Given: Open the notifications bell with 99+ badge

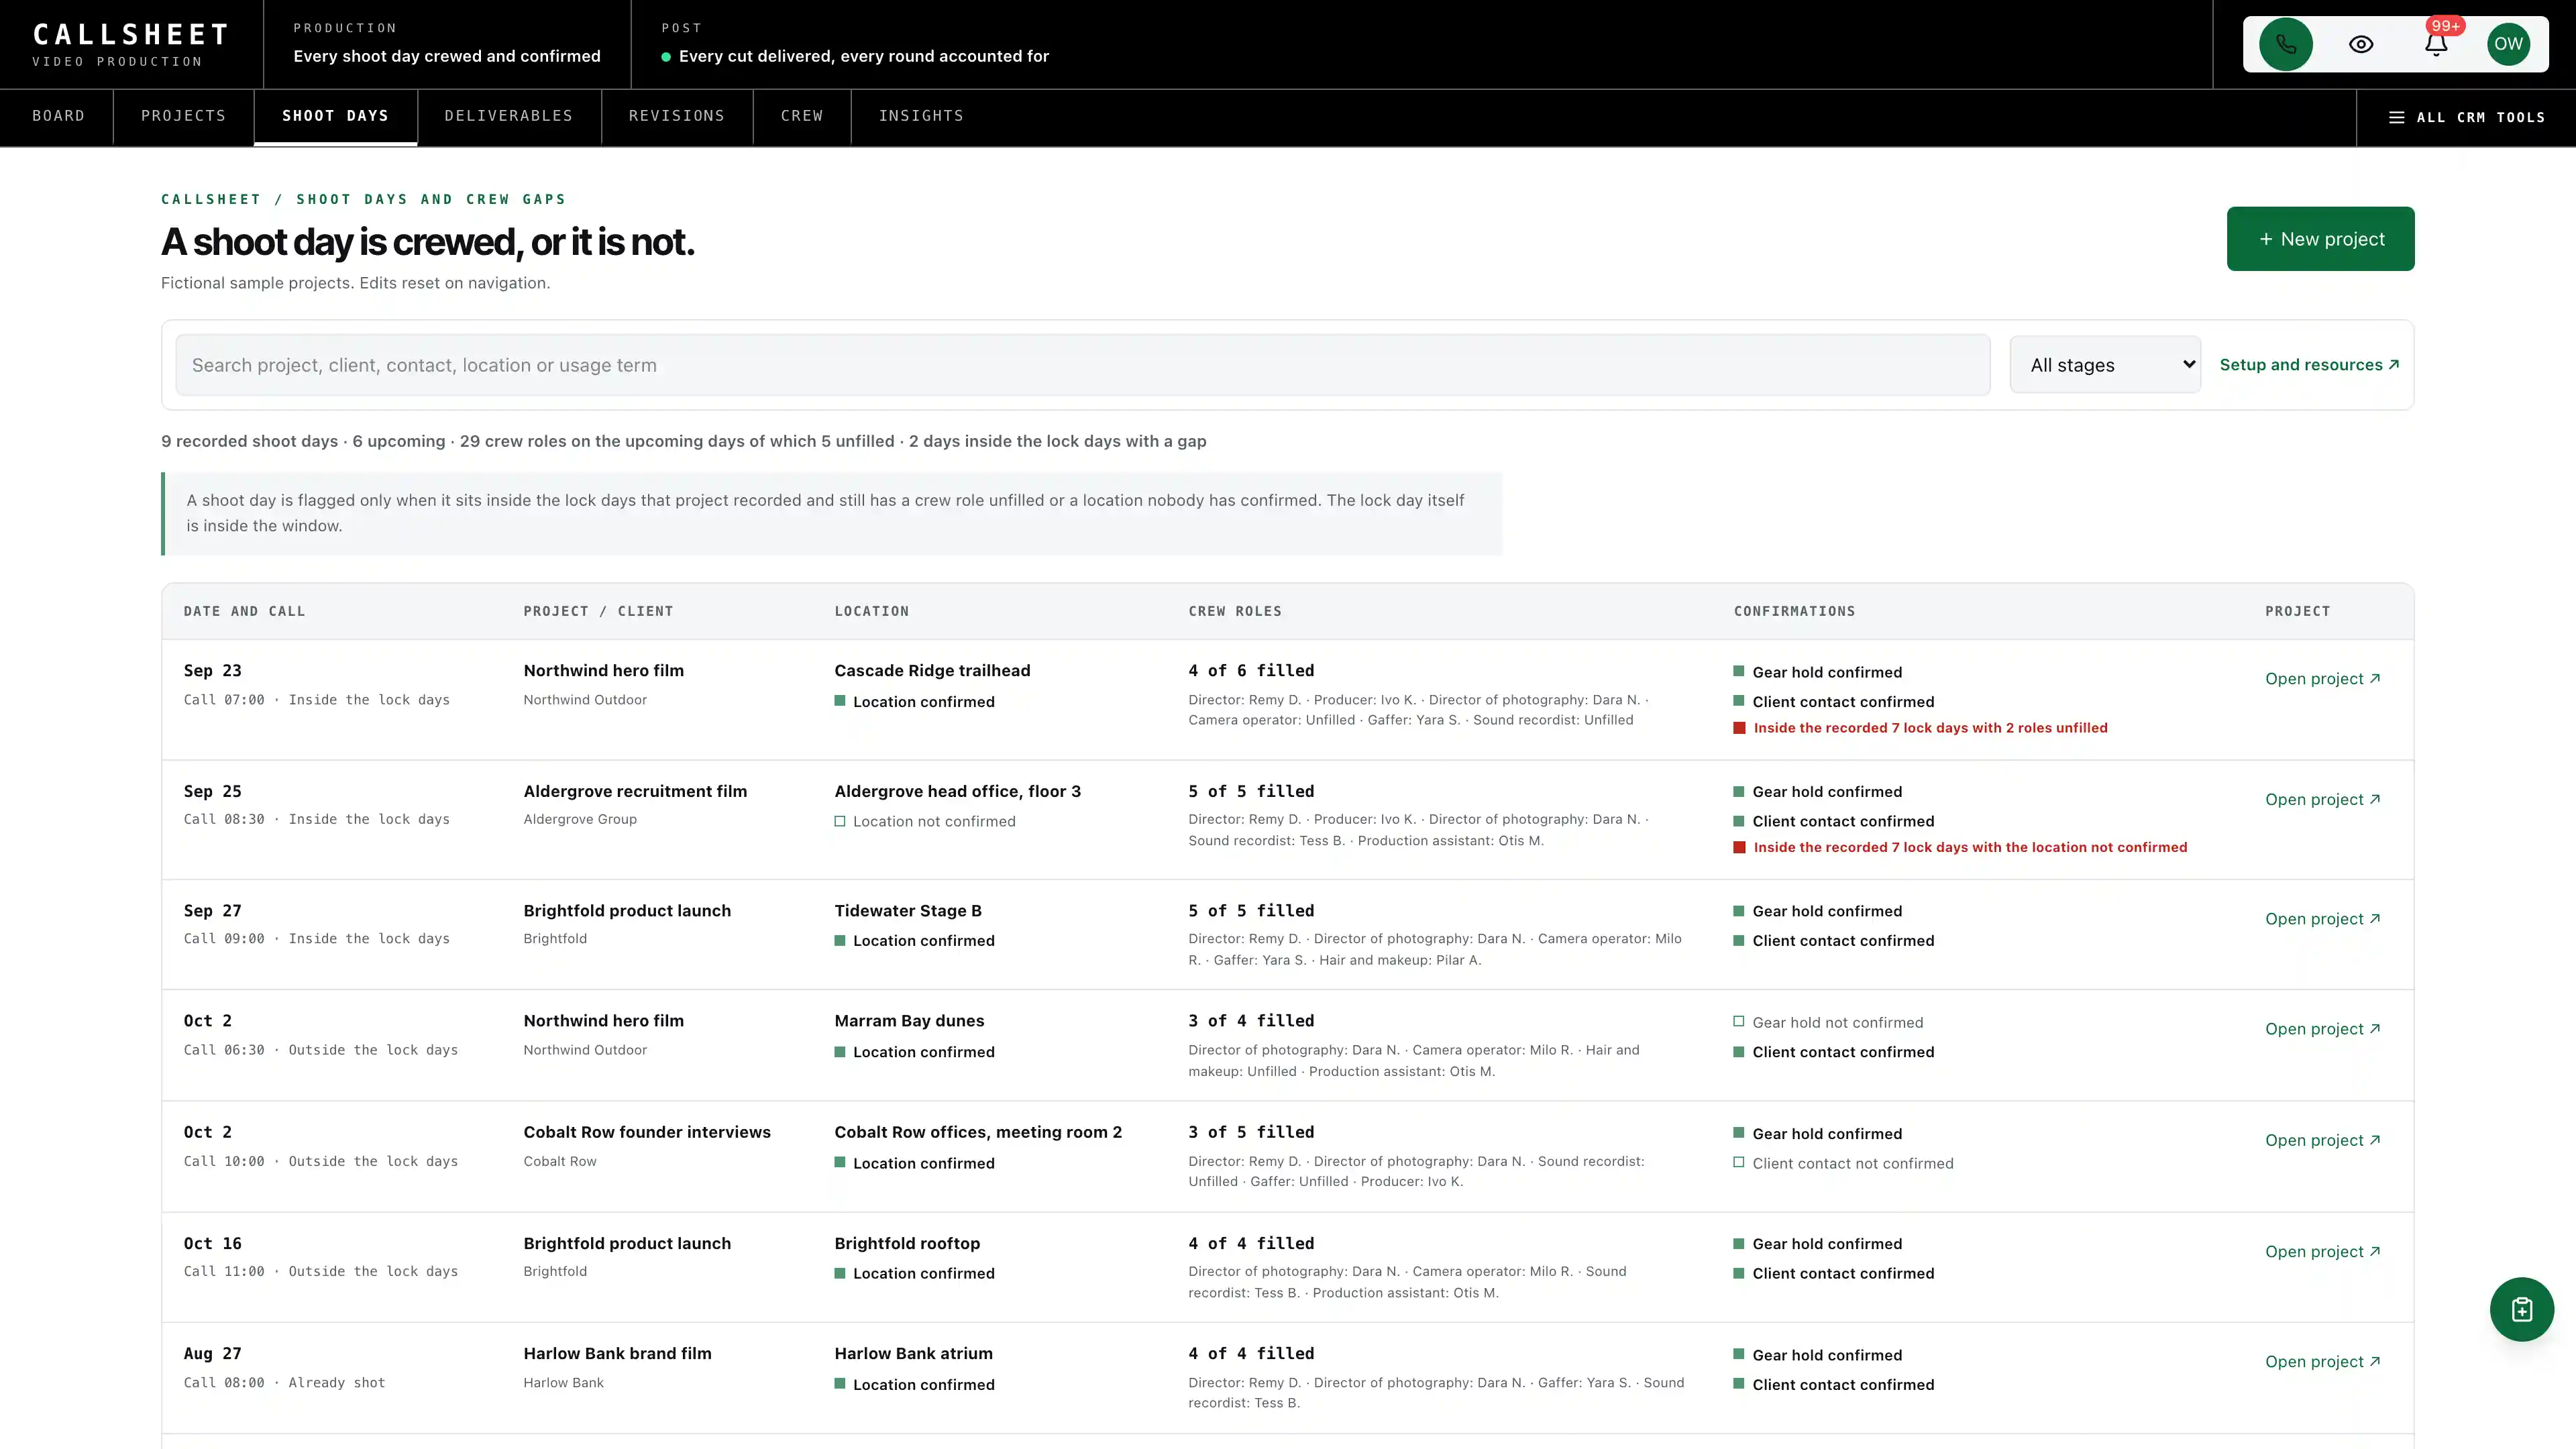Looking at the screenshot, I should tap(2436, 44).
